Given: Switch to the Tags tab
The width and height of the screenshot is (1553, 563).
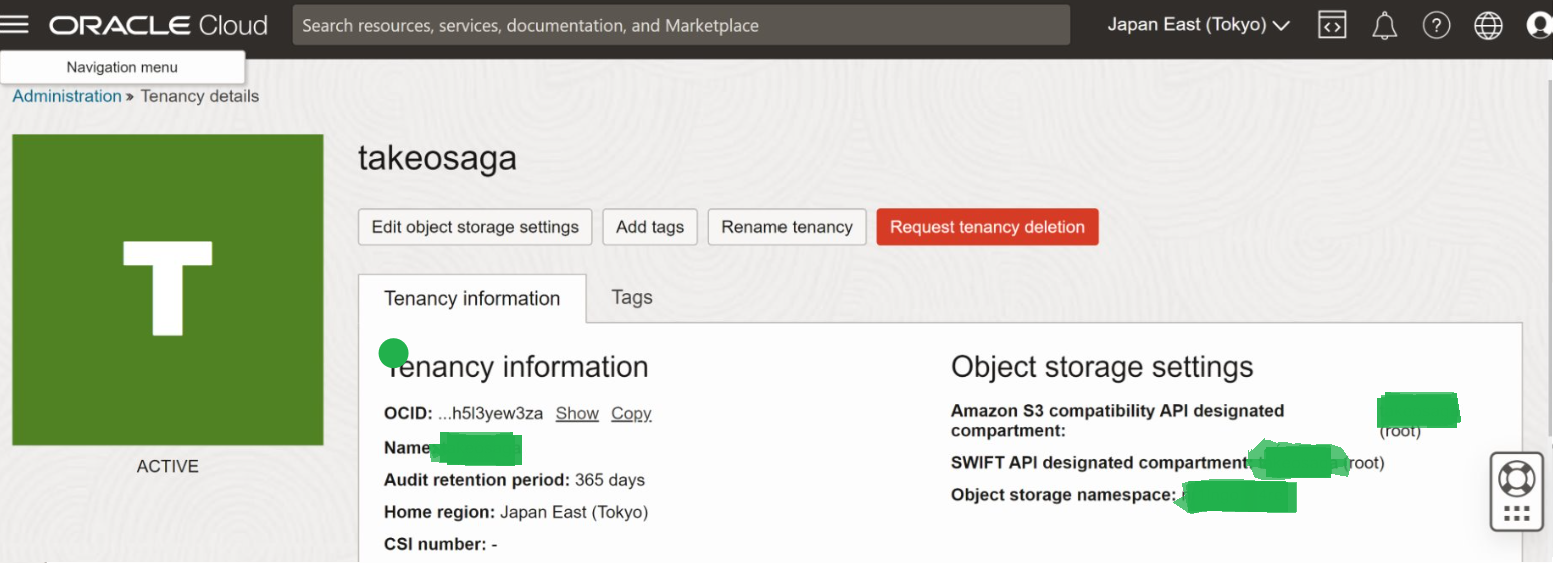Looking at the screenshot, I should 632,297.
